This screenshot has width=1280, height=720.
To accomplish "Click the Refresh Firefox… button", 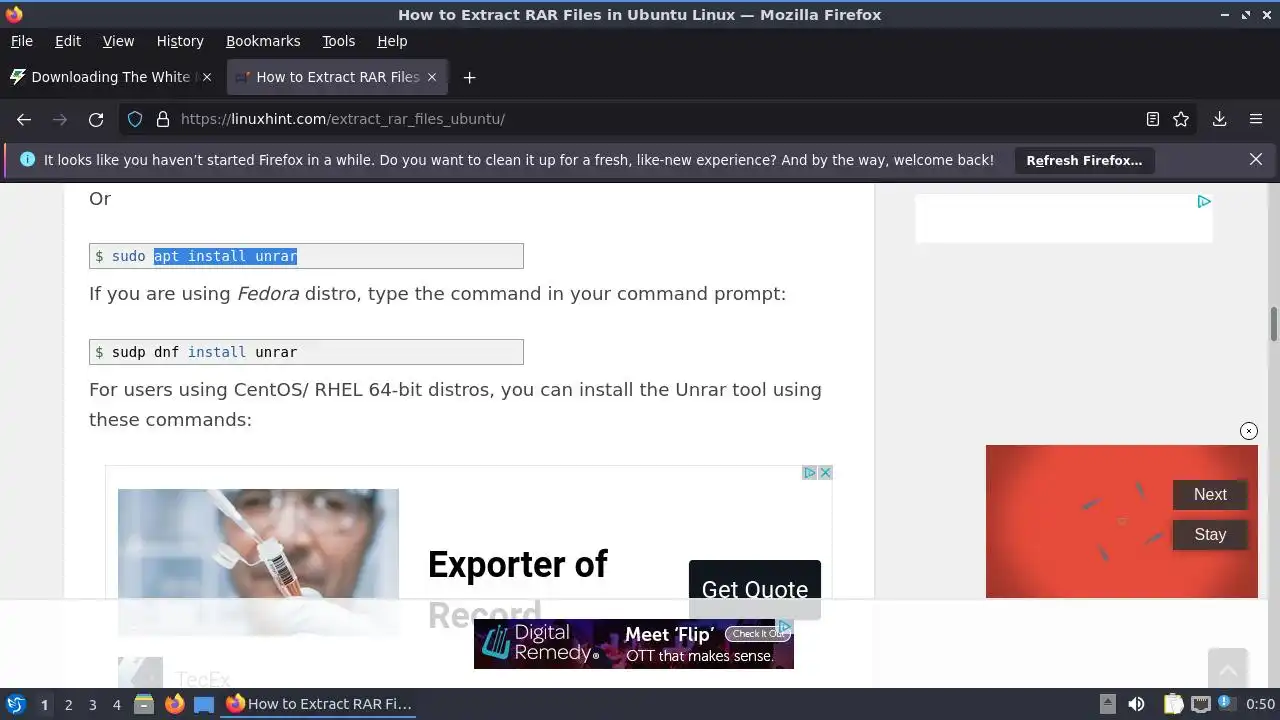I will click(x=1084, y=160).
